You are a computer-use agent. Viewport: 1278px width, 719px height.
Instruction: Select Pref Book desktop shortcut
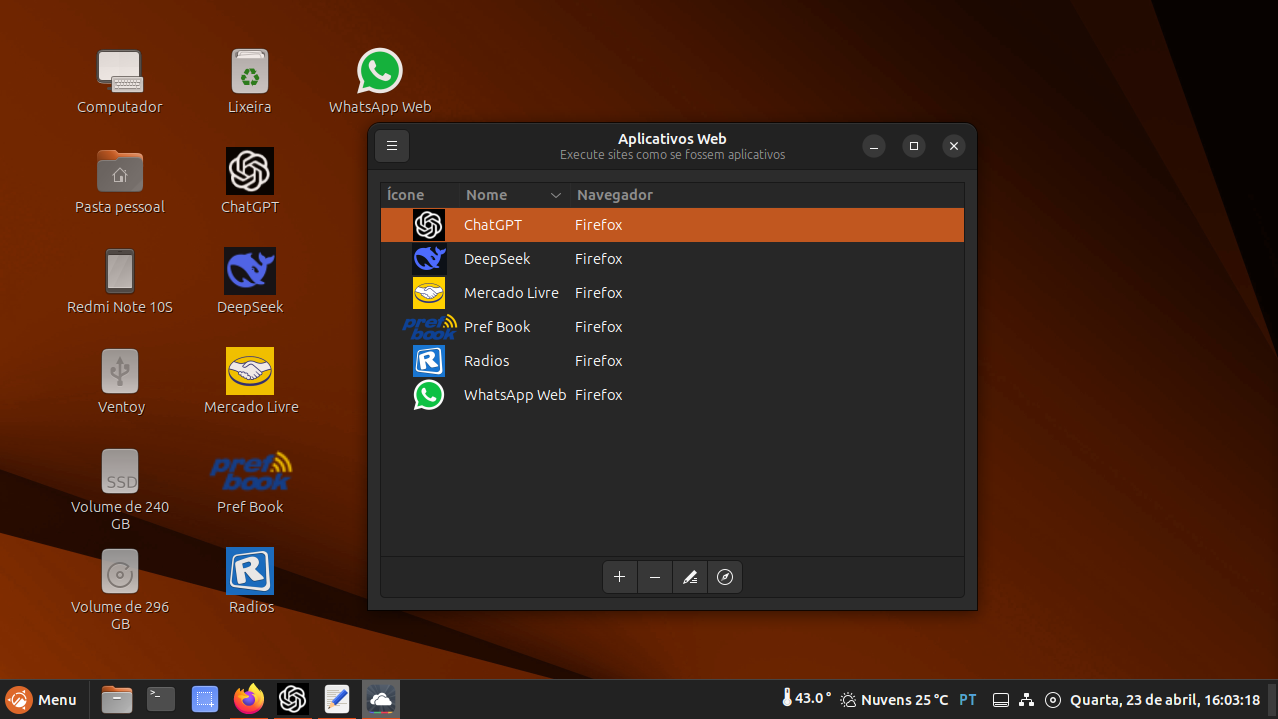click(250, 472)
